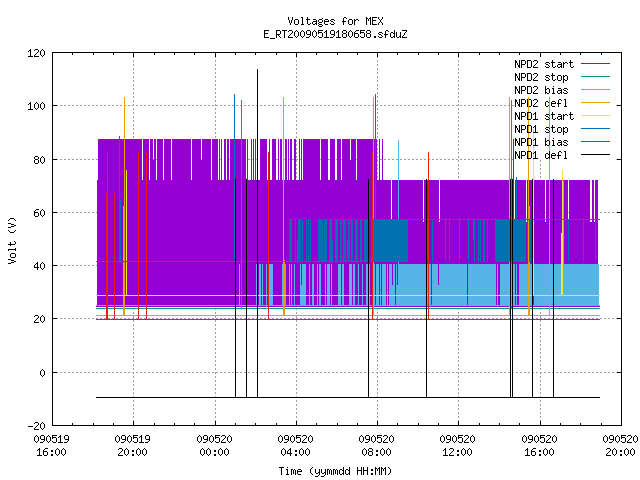Click the tallest black spike near 02:00

[258, 233]
